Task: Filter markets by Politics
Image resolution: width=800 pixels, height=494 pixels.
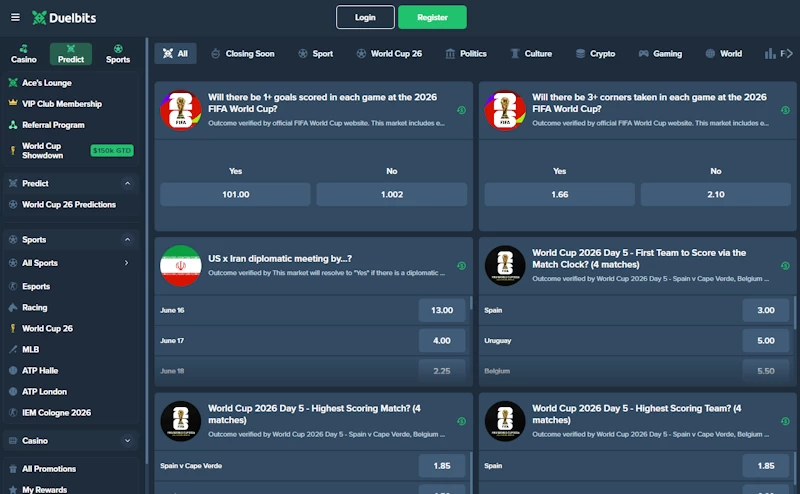Action: pyautogui.click(x=466, y=54)
